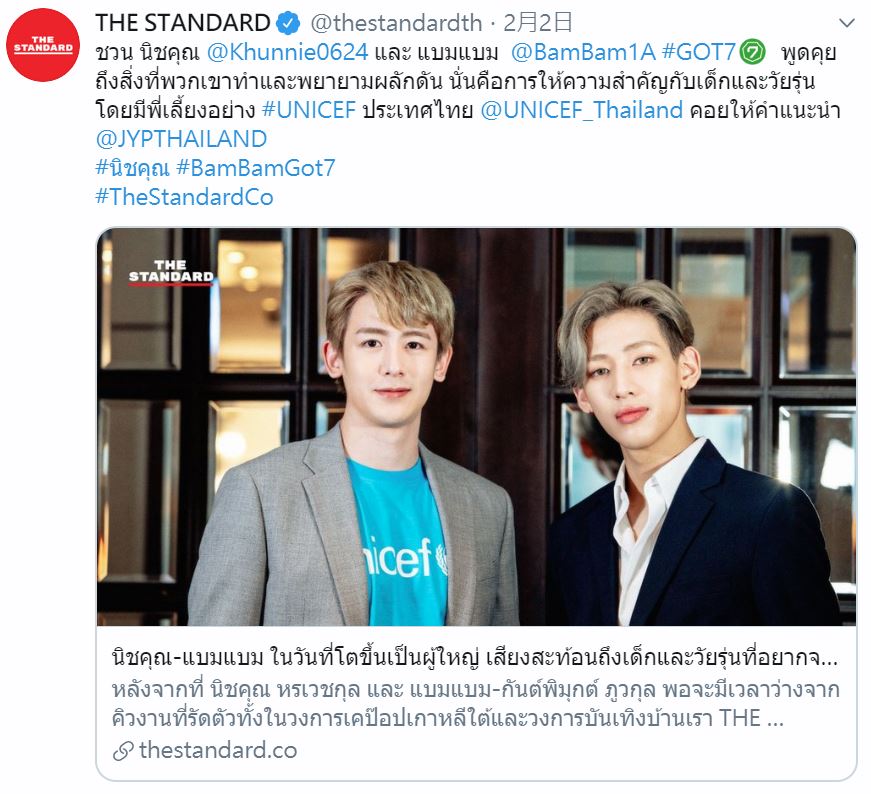Viewport: 871px width, 794px height.
Task: Click the link chain icon beside thestandard.co
Action: point(123,751)
